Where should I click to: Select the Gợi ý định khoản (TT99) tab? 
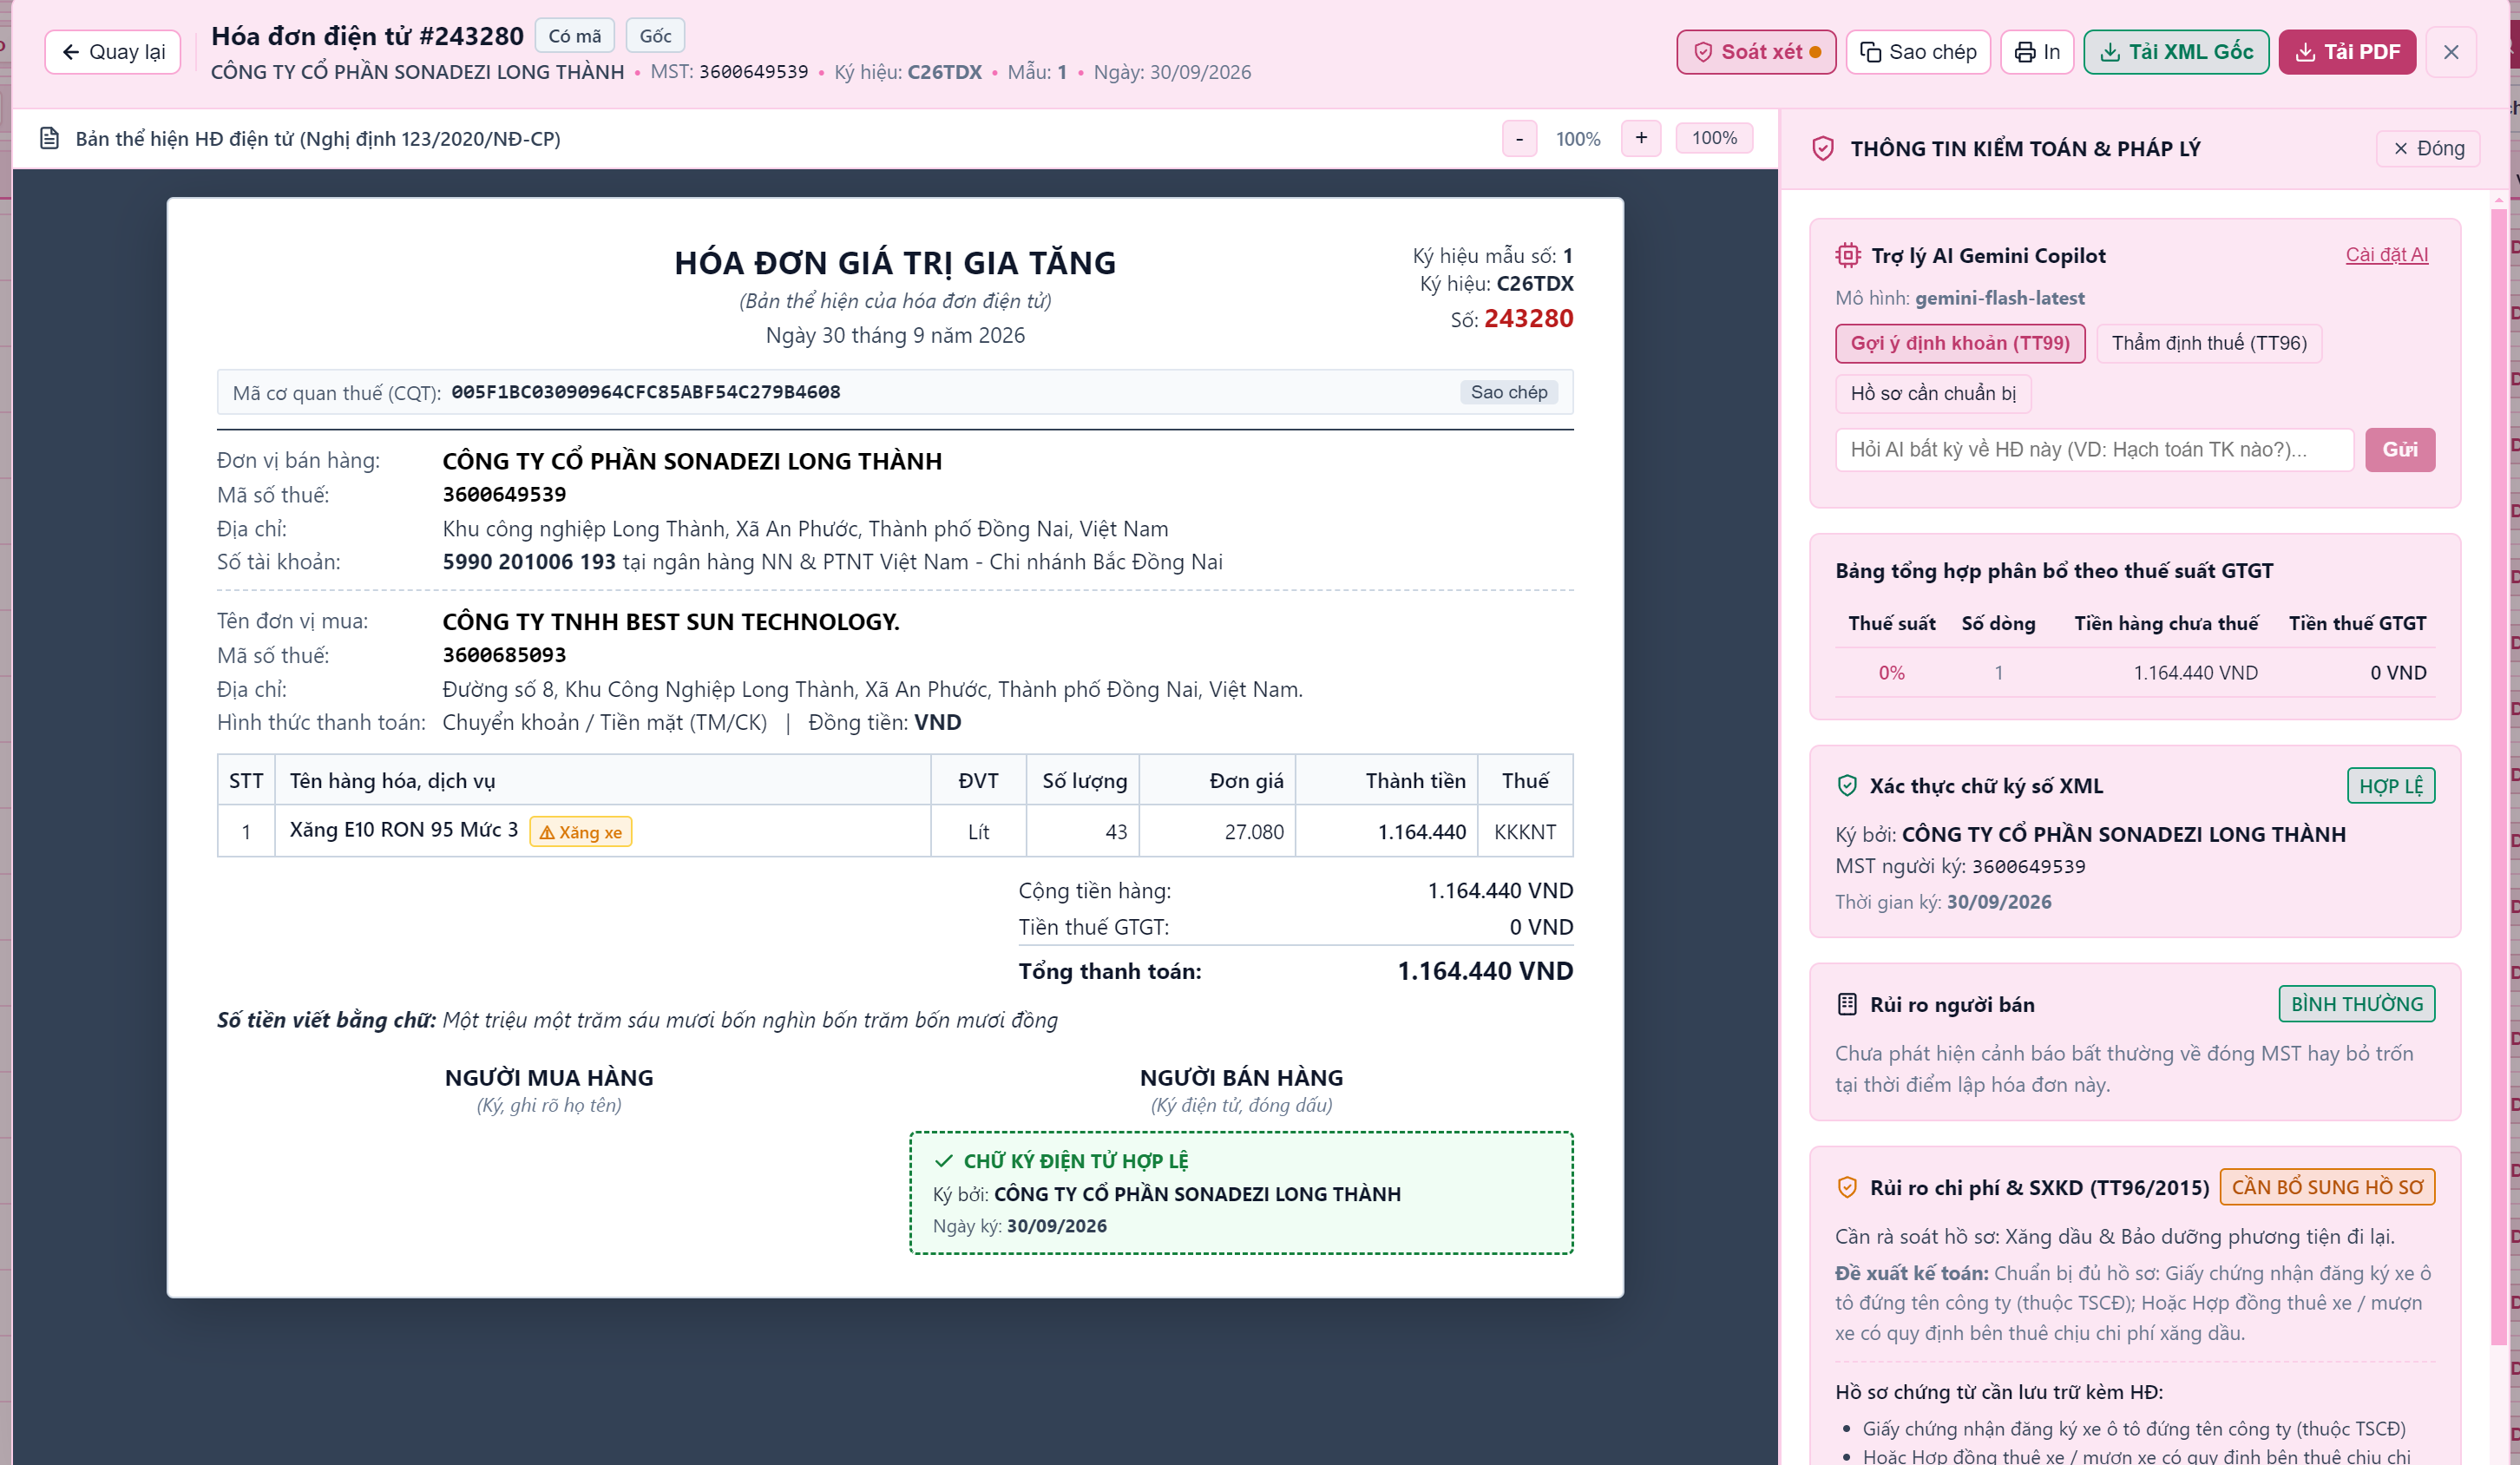pyautogui.click(x=1960, y=343)
